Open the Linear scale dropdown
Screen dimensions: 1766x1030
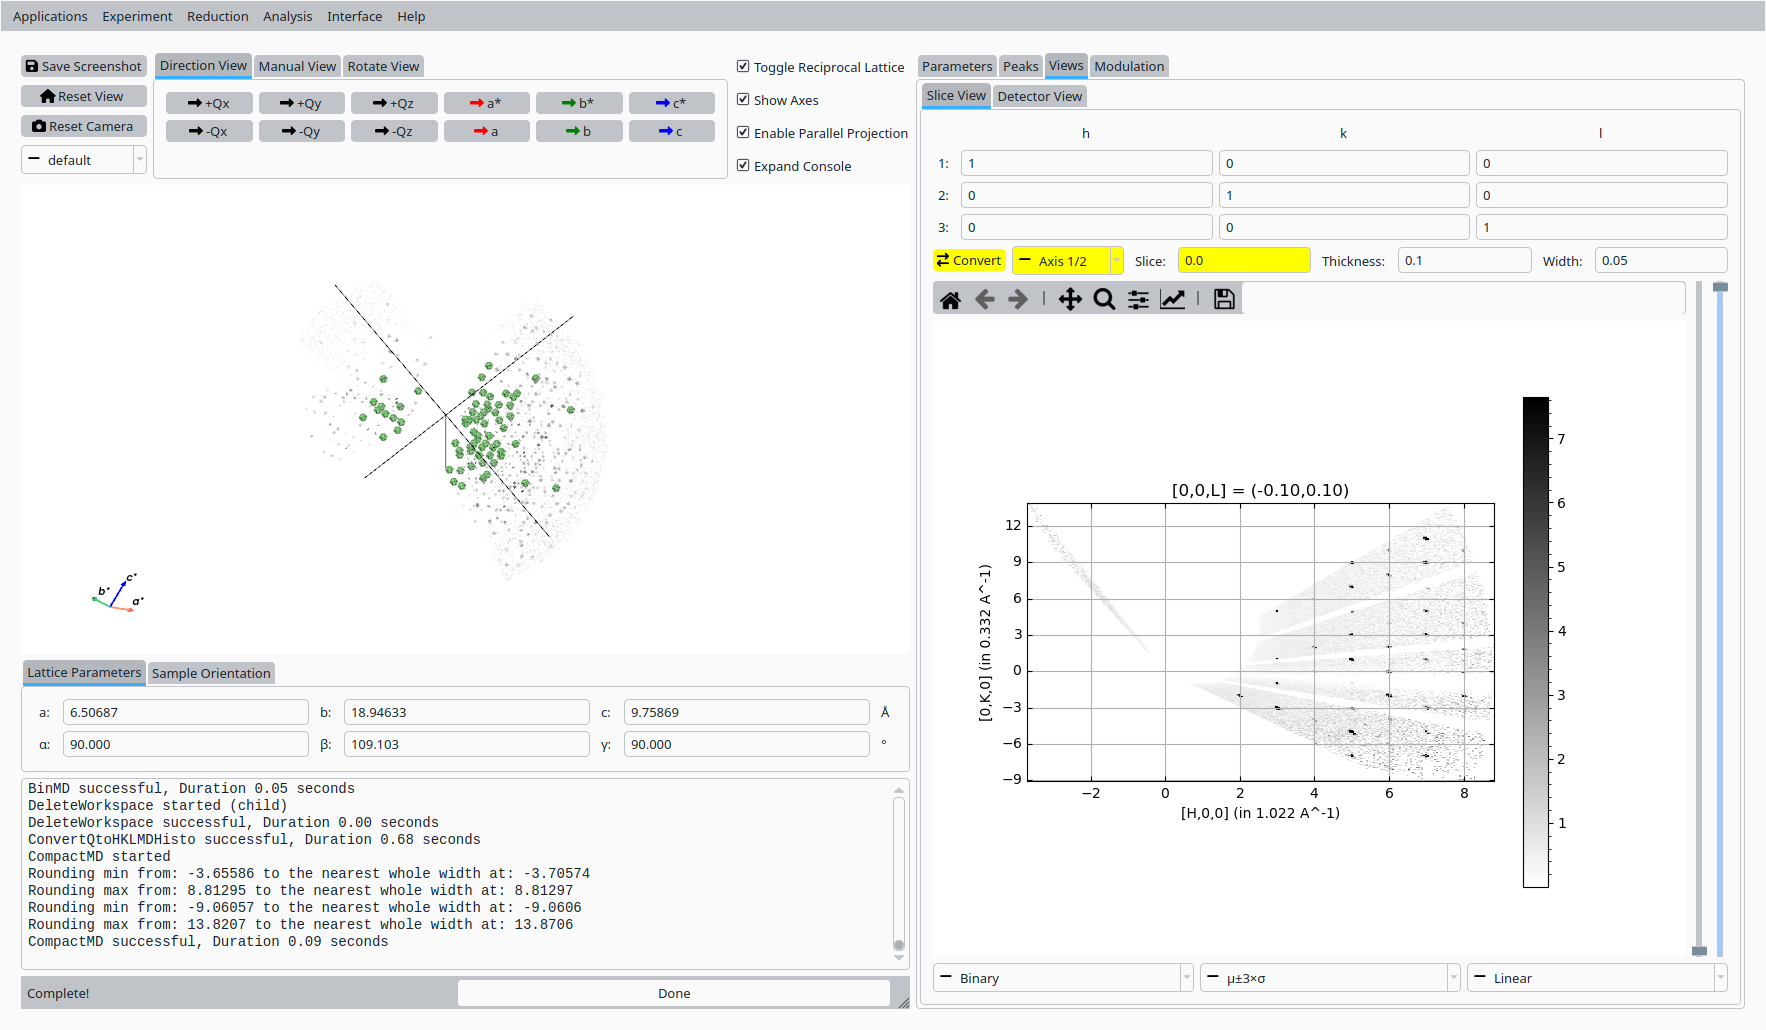1596,978
